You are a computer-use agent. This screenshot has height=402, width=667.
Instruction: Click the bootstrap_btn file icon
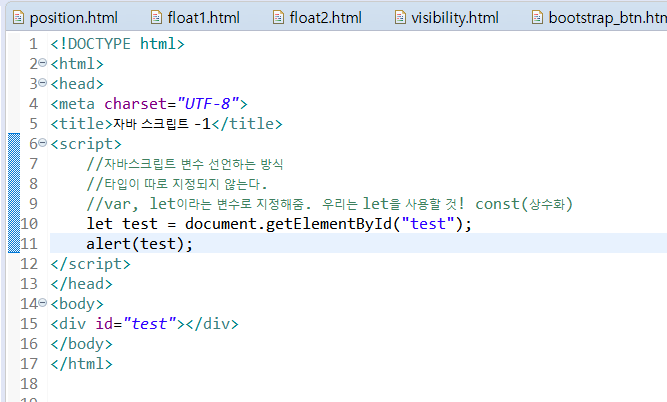click(x=537, y=17)
